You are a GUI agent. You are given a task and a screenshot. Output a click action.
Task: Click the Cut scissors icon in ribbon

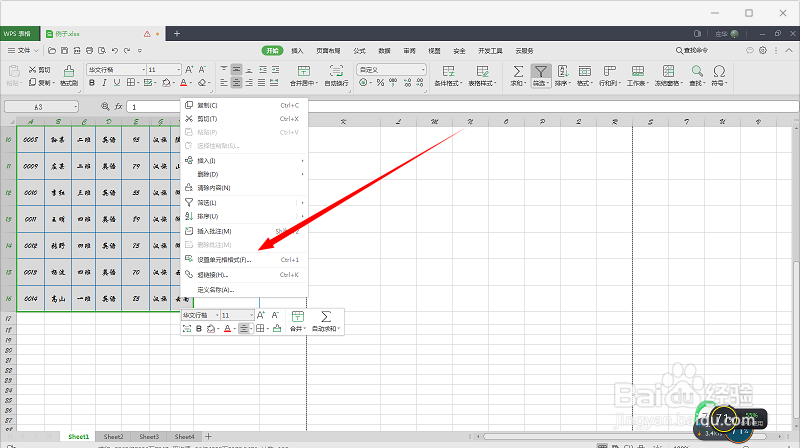(x=33, y=70)
